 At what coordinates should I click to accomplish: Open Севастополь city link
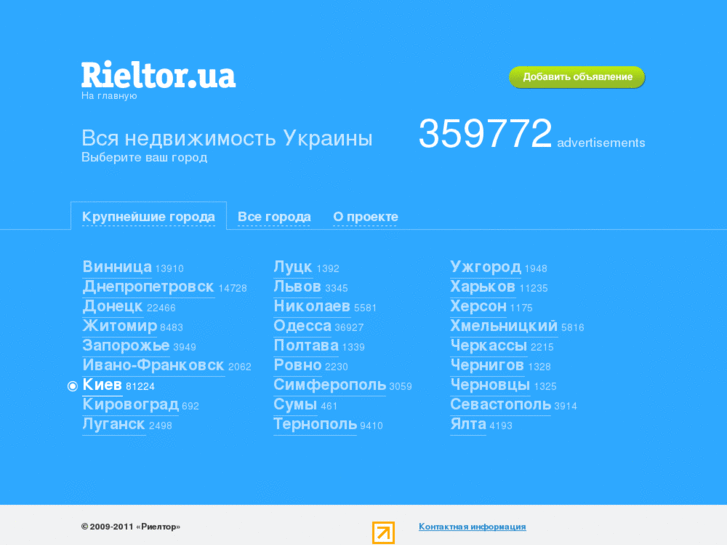coord(500,404)
